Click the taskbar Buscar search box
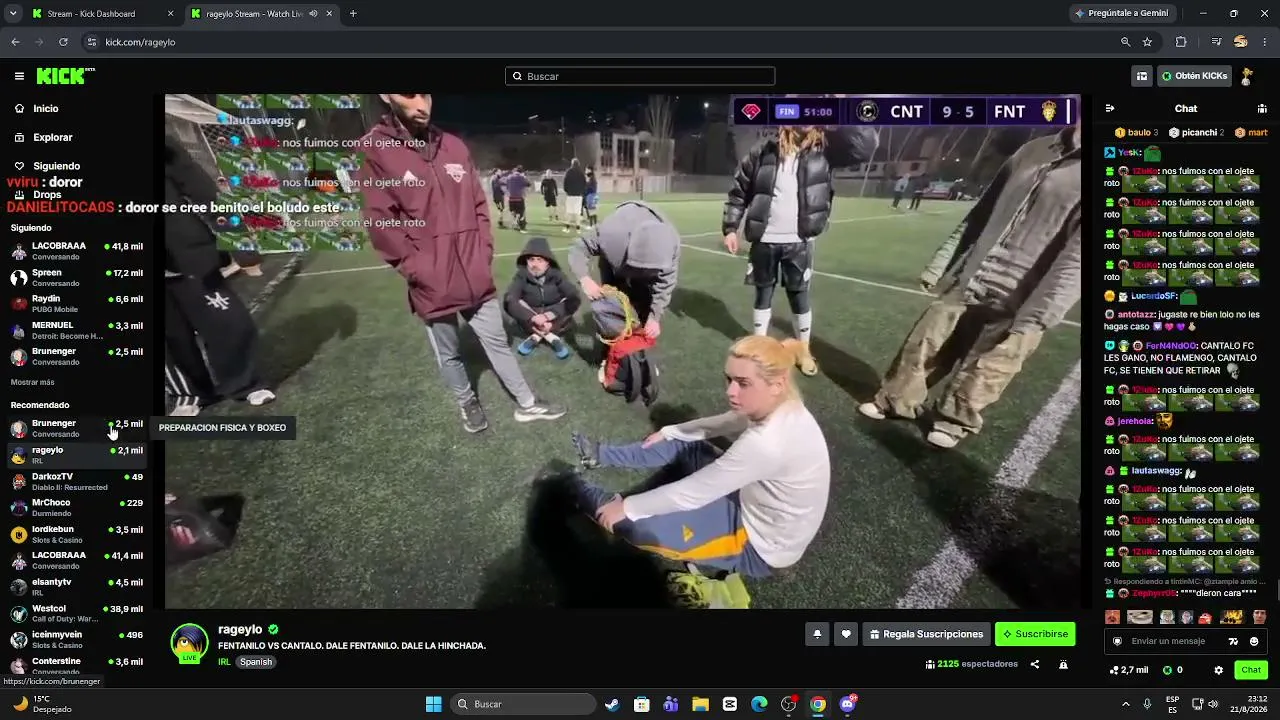The height and width of the screenshot is (720, 1280). point(523,704)
